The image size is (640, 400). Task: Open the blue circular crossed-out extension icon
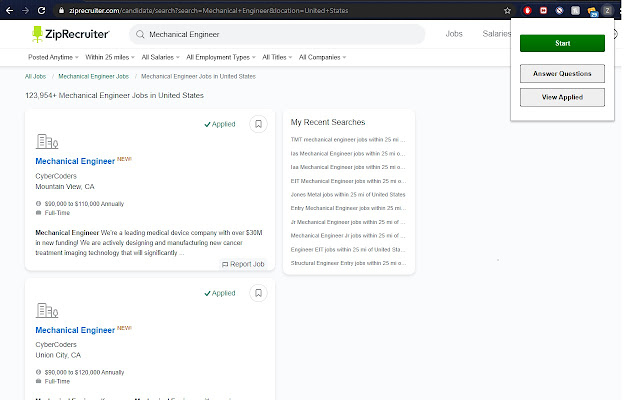coord(559,11)
